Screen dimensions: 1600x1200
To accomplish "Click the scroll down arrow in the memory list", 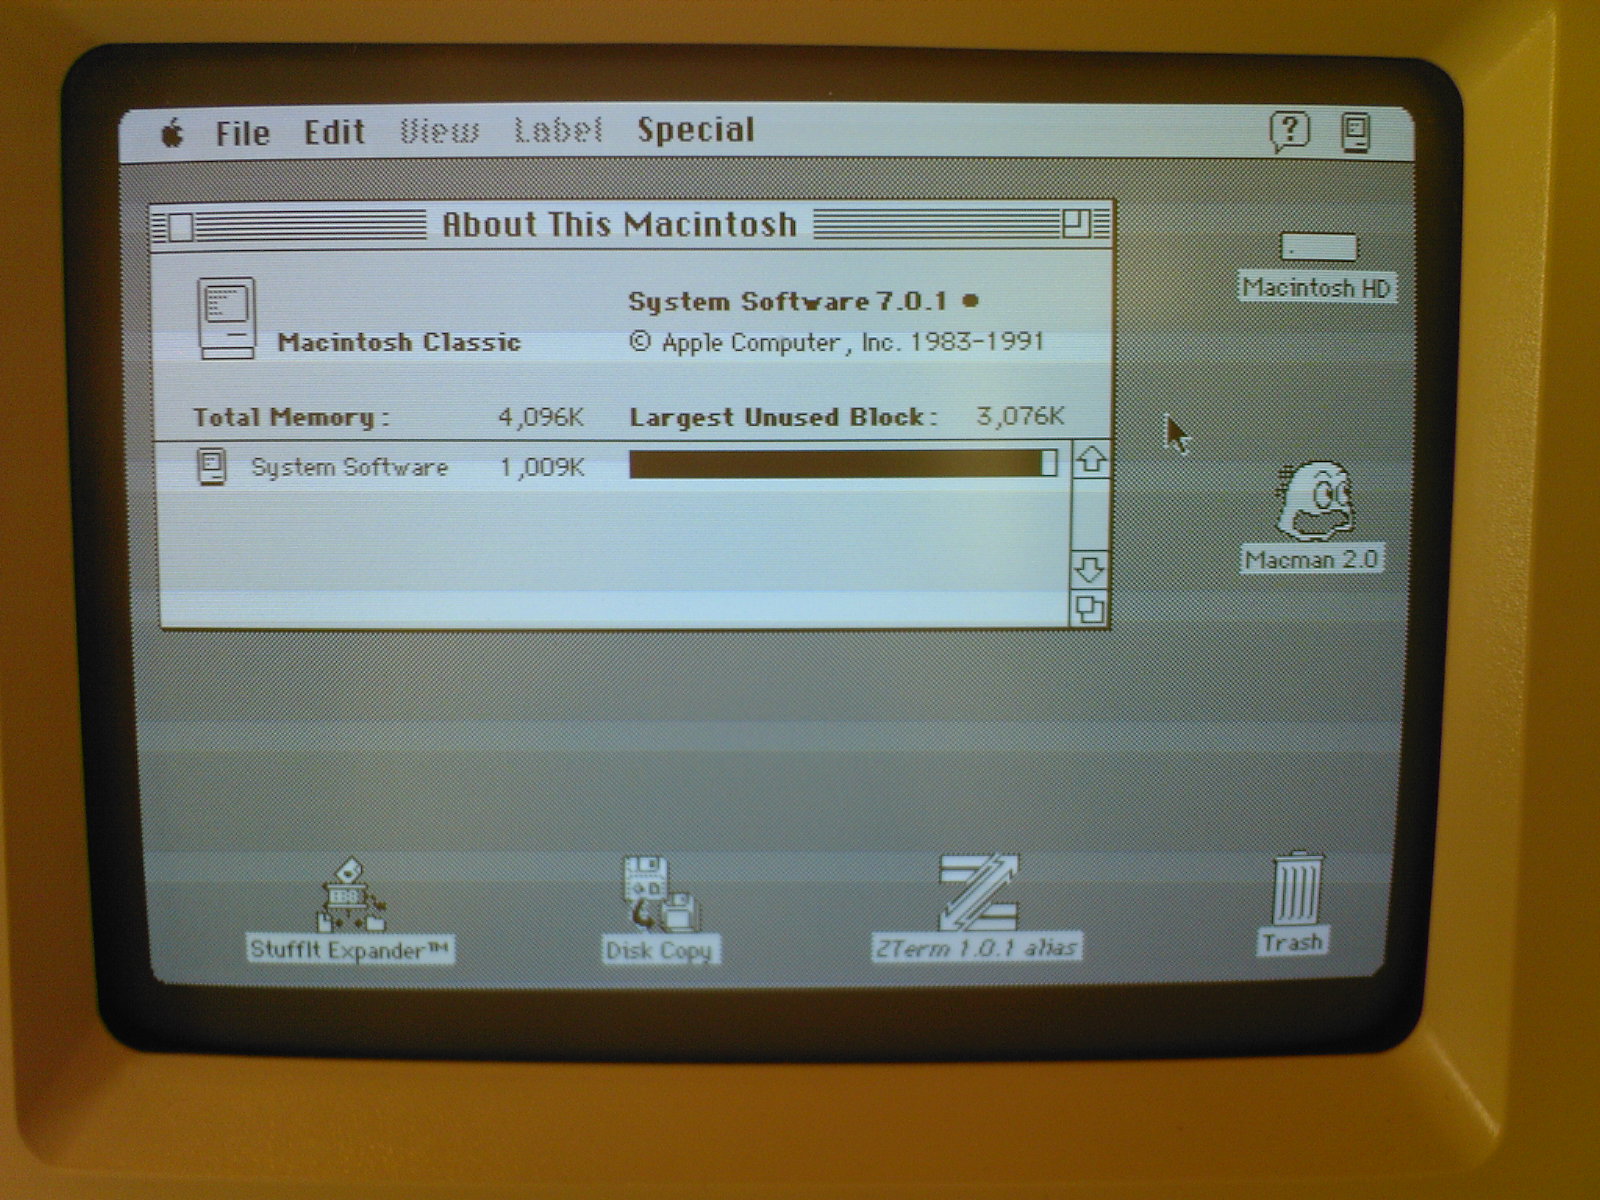I will (x=1089, y=570).
